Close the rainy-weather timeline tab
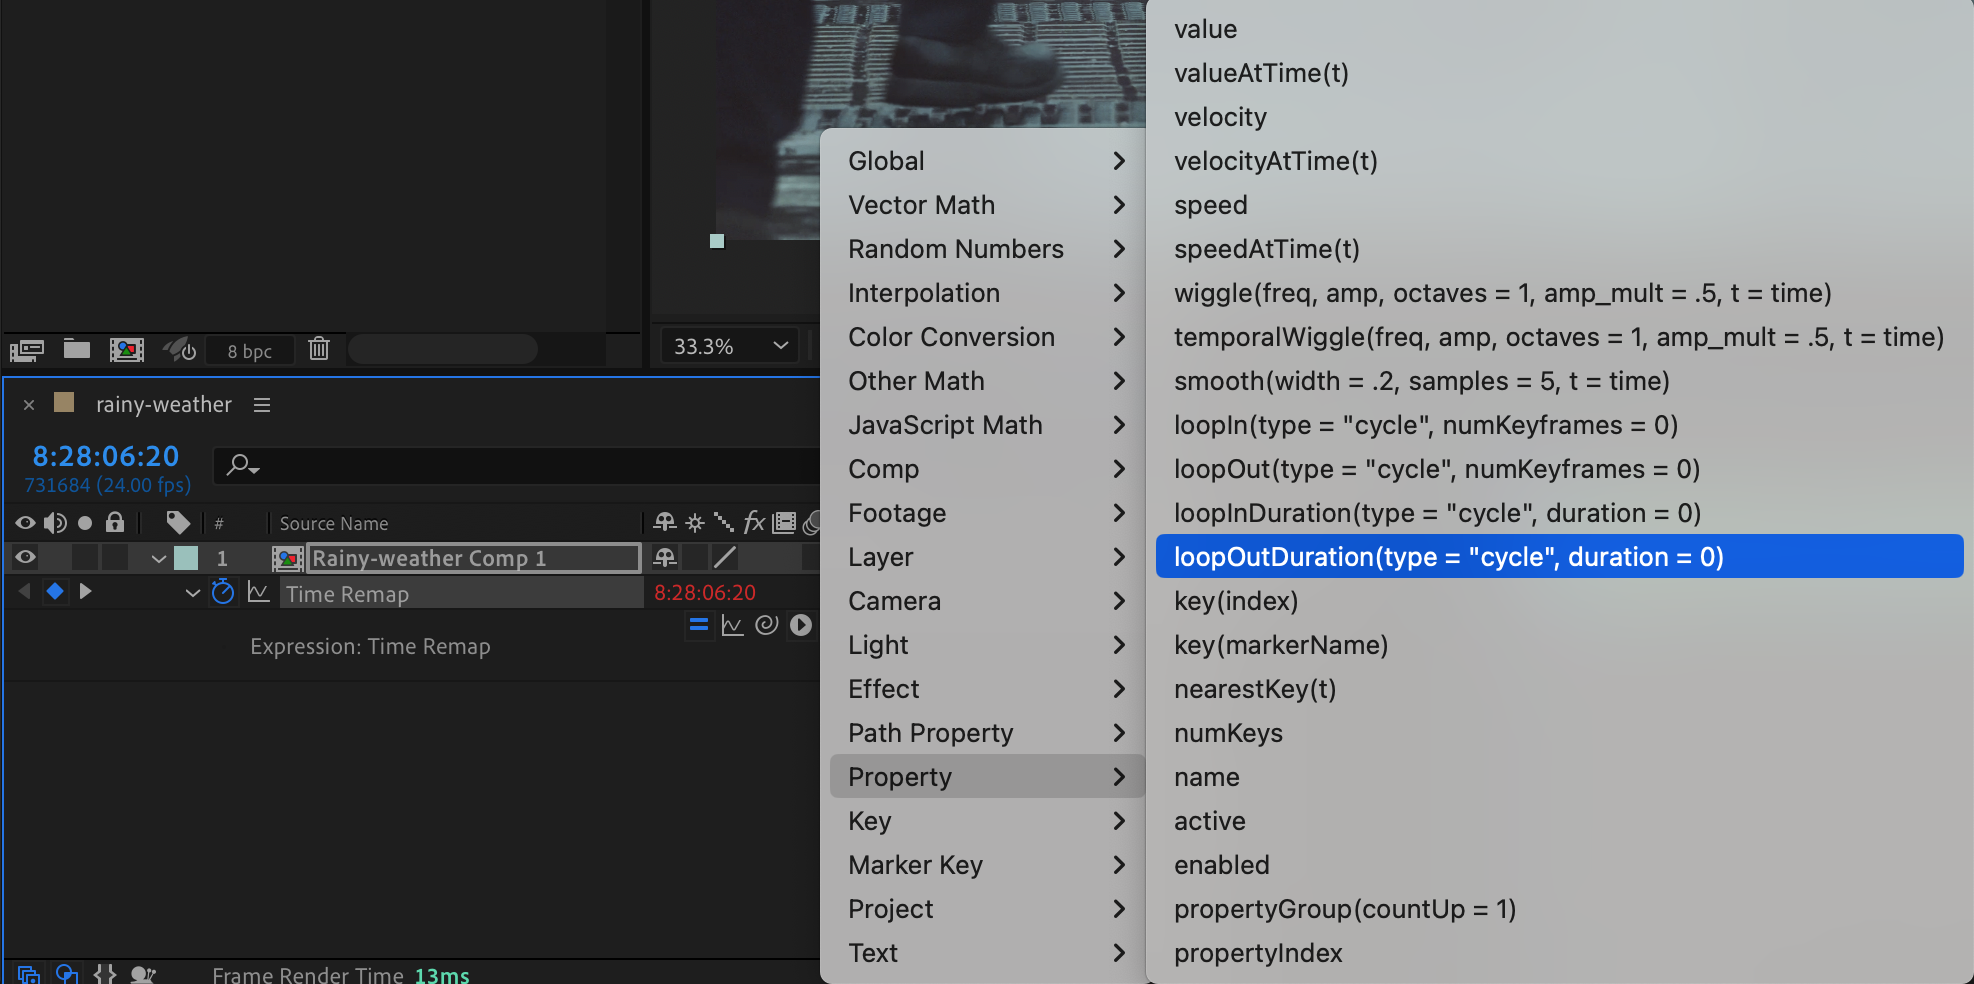The image size is (1974, 984). click(x=29, y=404)
